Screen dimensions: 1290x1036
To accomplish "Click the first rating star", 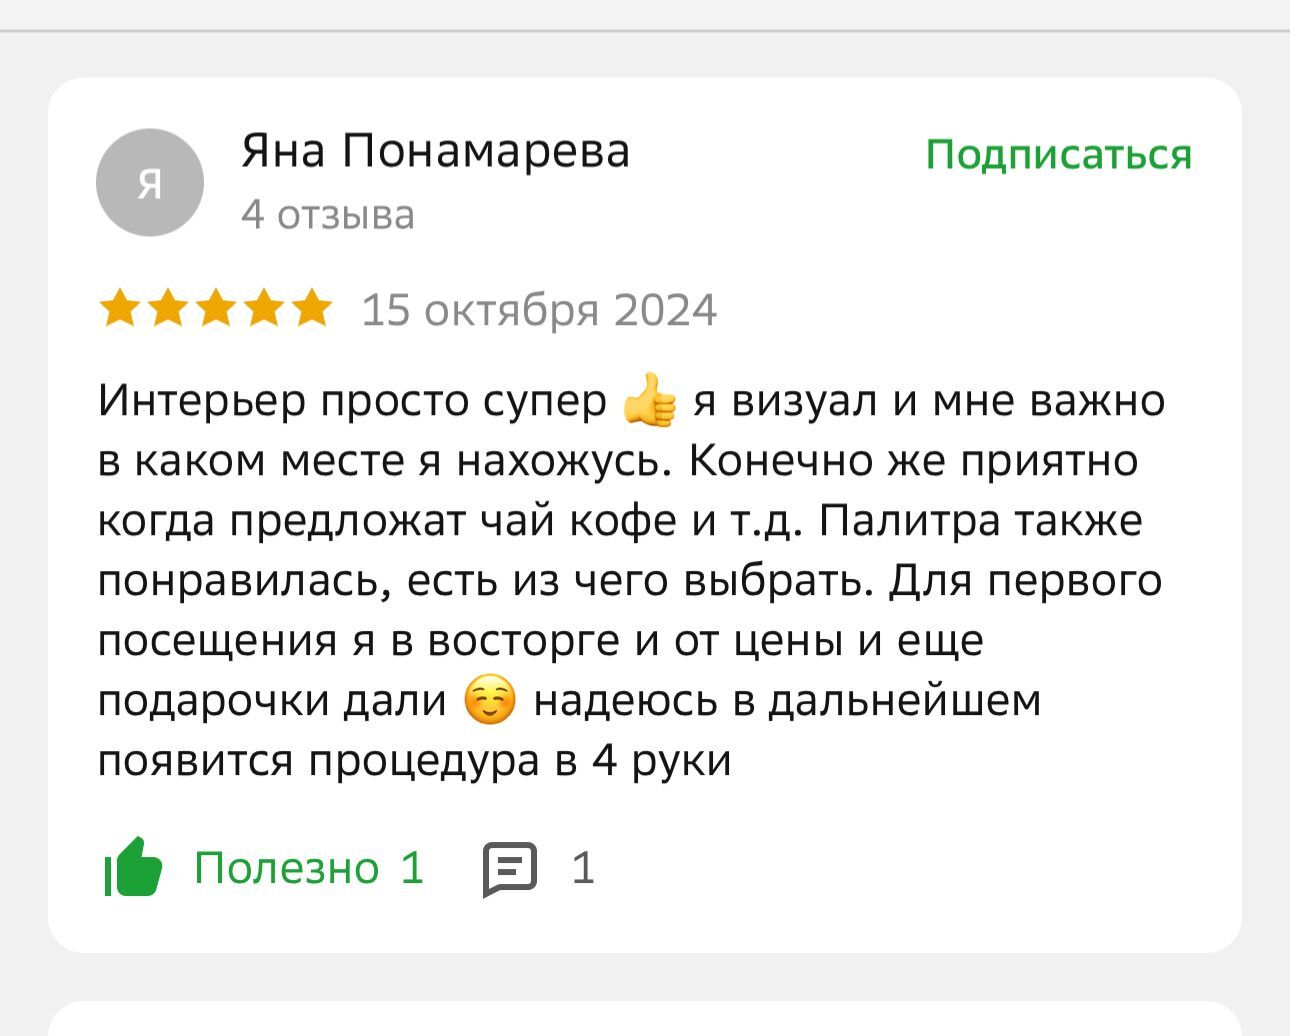I will (x=120, y=309).
